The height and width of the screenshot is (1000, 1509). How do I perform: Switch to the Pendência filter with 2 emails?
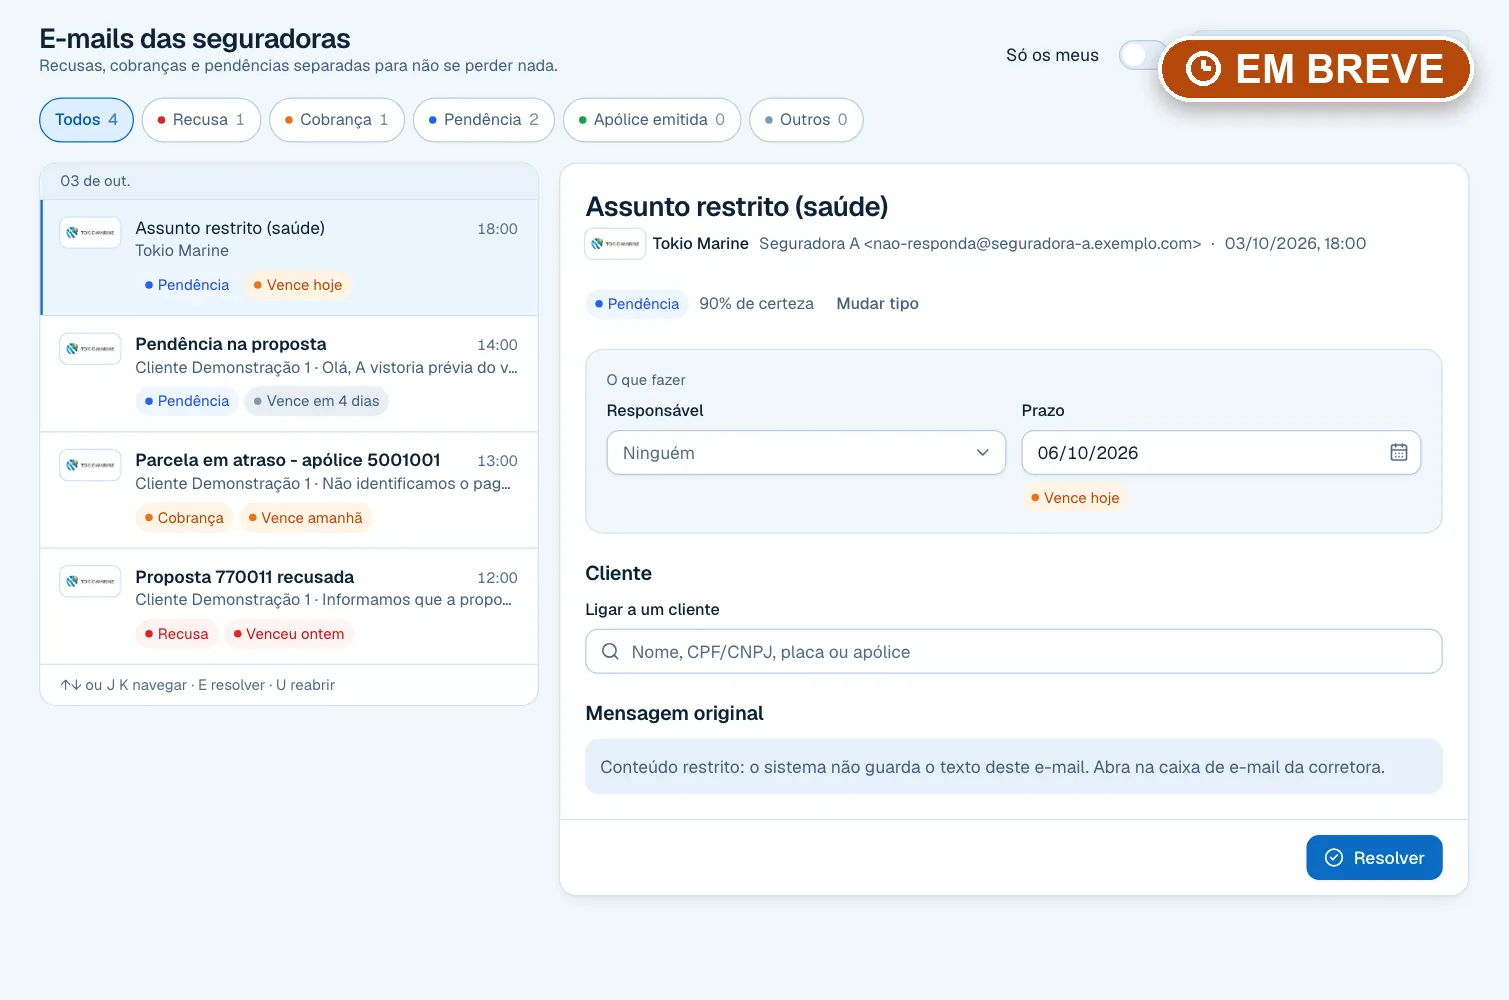(x=484, y=120)
